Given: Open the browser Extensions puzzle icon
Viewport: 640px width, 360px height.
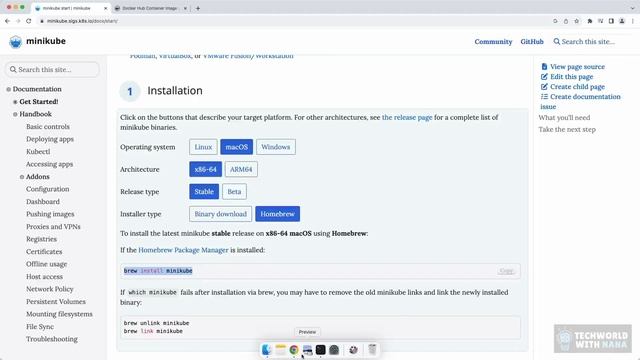Looking at the screenshot, I should tap(590, 21).
